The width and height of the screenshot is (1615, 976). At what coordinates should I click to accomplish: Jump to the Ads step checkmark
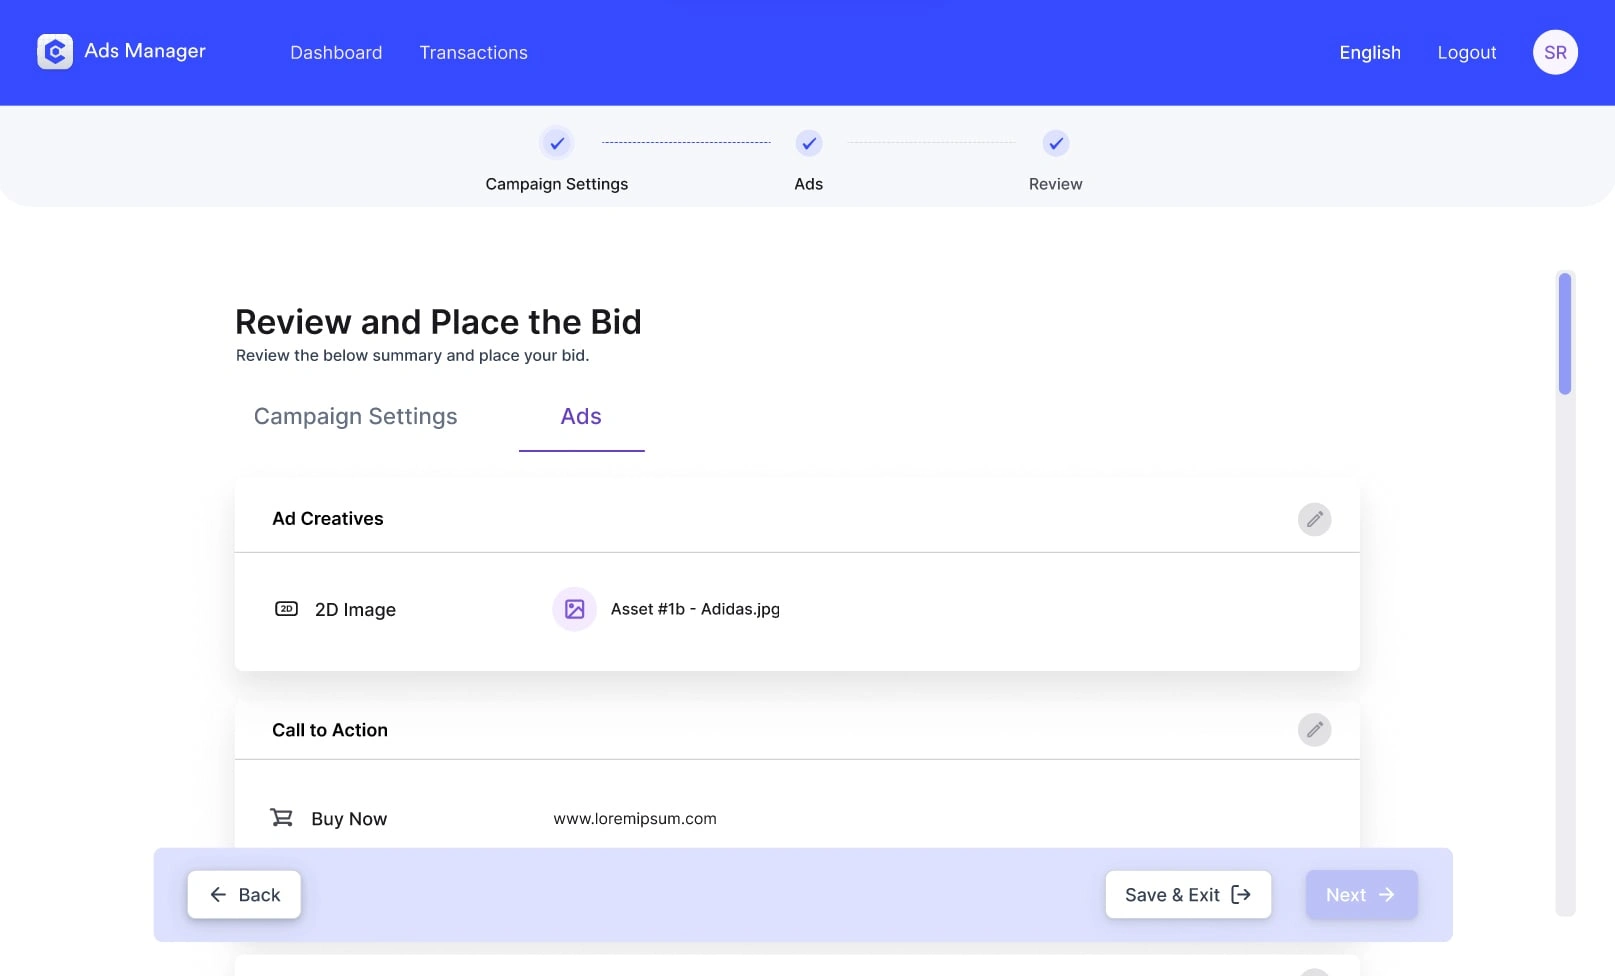tap(809, 143)
